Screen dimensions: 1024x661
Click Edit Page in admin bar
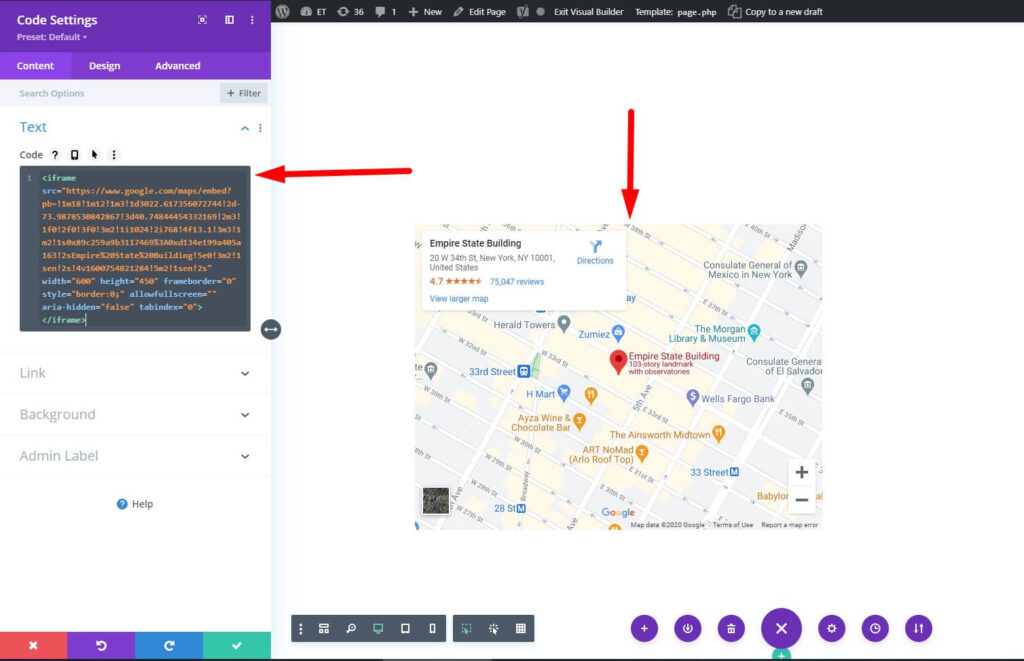pos(480,12)
